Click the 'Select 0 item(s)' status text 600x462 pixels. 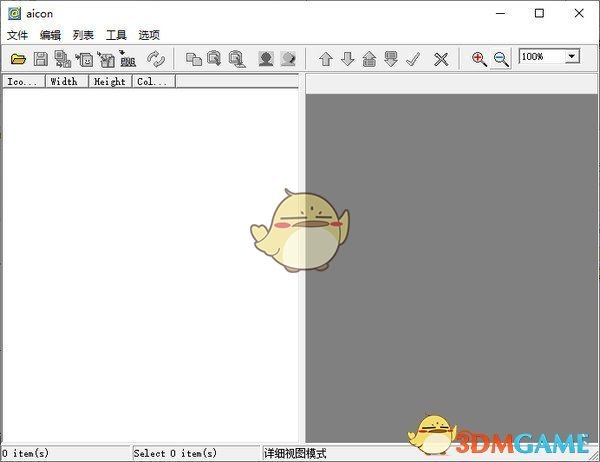coord(175,454)
